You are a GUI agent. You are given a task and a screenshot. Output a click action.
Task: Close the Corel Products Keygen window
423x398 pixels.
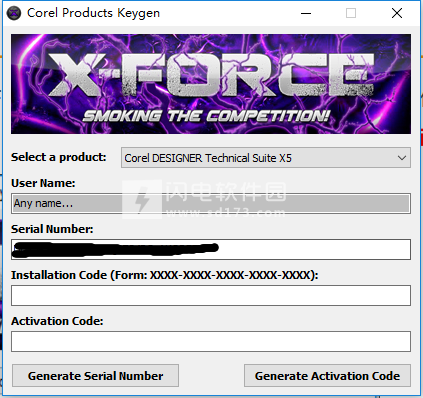click(397, 13)
